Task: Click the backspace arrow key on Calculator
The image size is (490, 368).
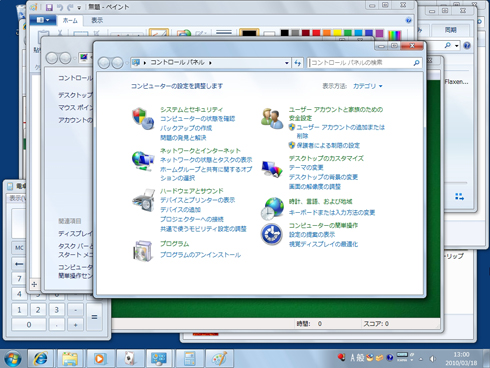Action: 19,264
